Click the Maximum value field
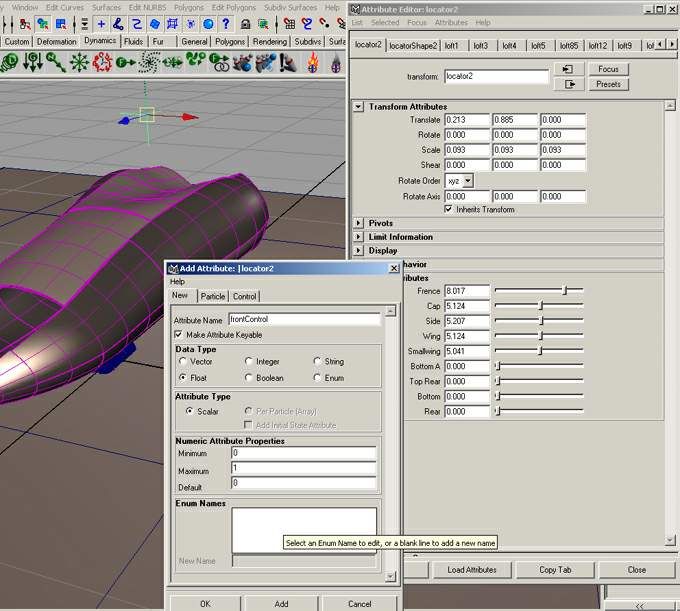This screenshot has width=680, height=611. click(x=304, y=468)
